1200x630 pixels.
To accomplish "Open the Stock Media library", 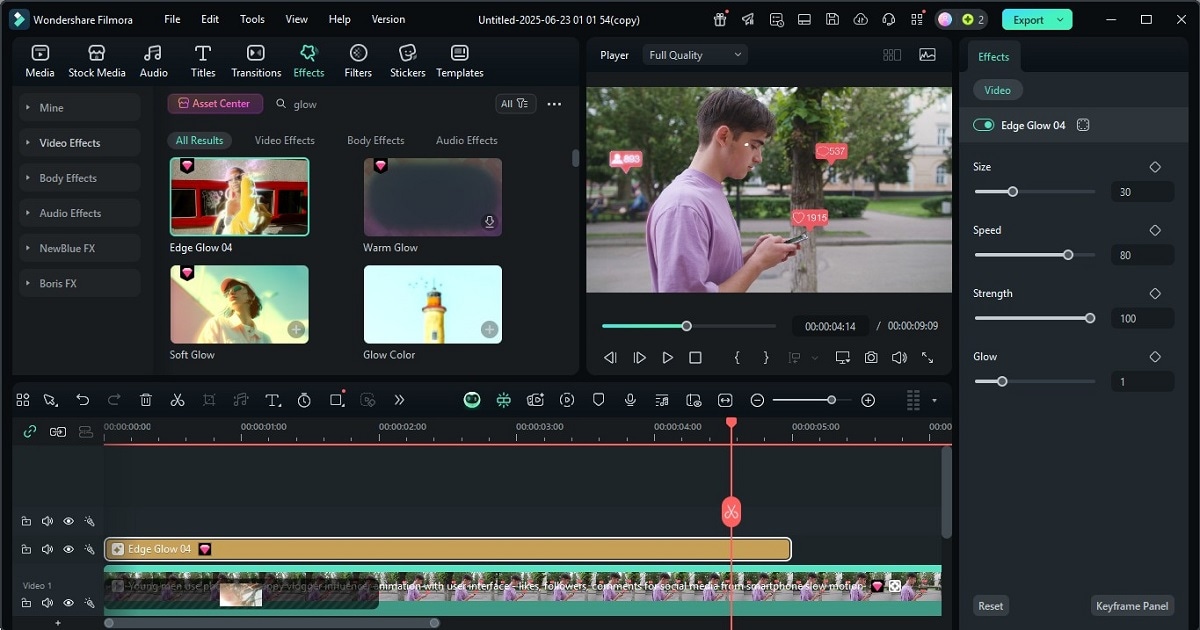I will [97, 61].
